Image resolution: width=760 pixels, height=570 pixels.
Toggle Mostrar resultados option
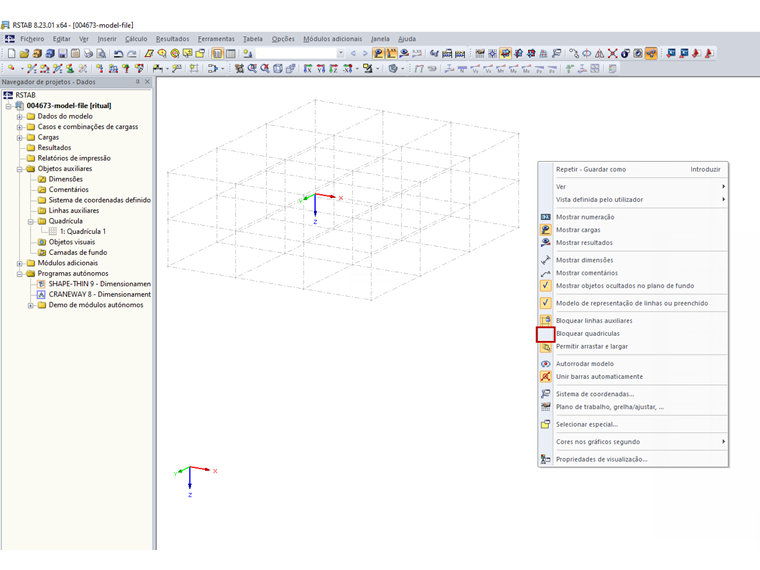(x=633, y=243)
